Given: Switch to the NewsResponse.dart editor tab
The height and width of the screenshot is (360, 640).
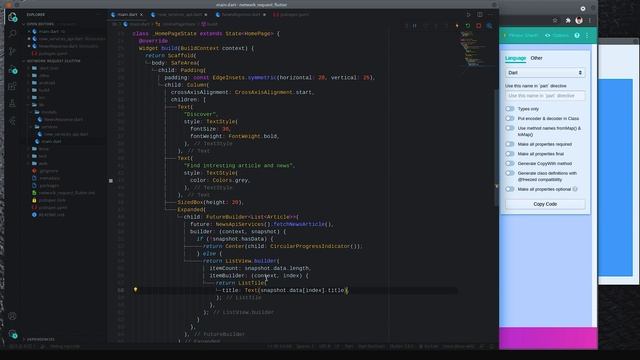Looking at the screenshot, I should coord(240,15).
